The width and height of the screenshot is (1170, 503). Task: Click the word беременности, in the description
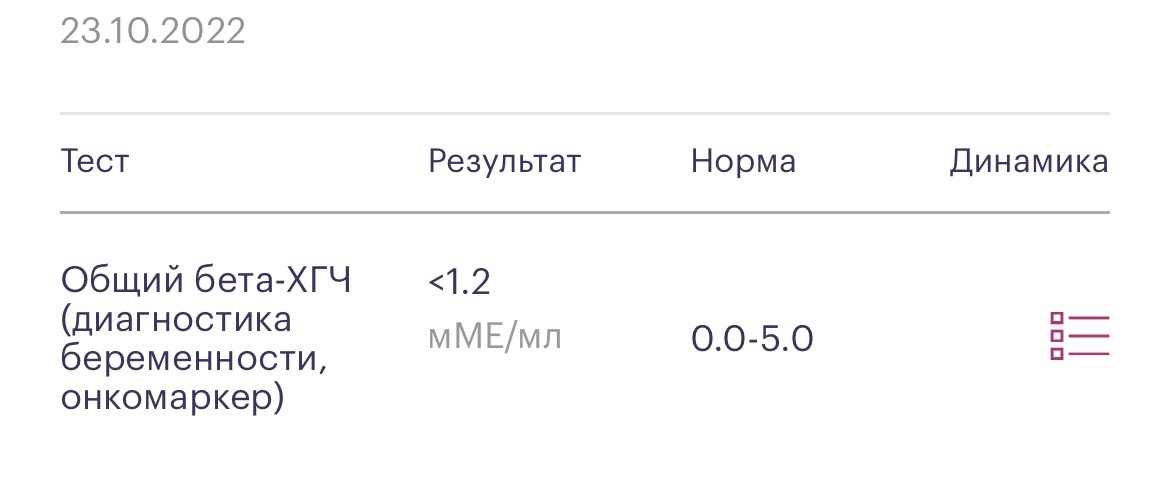point(194,360)
